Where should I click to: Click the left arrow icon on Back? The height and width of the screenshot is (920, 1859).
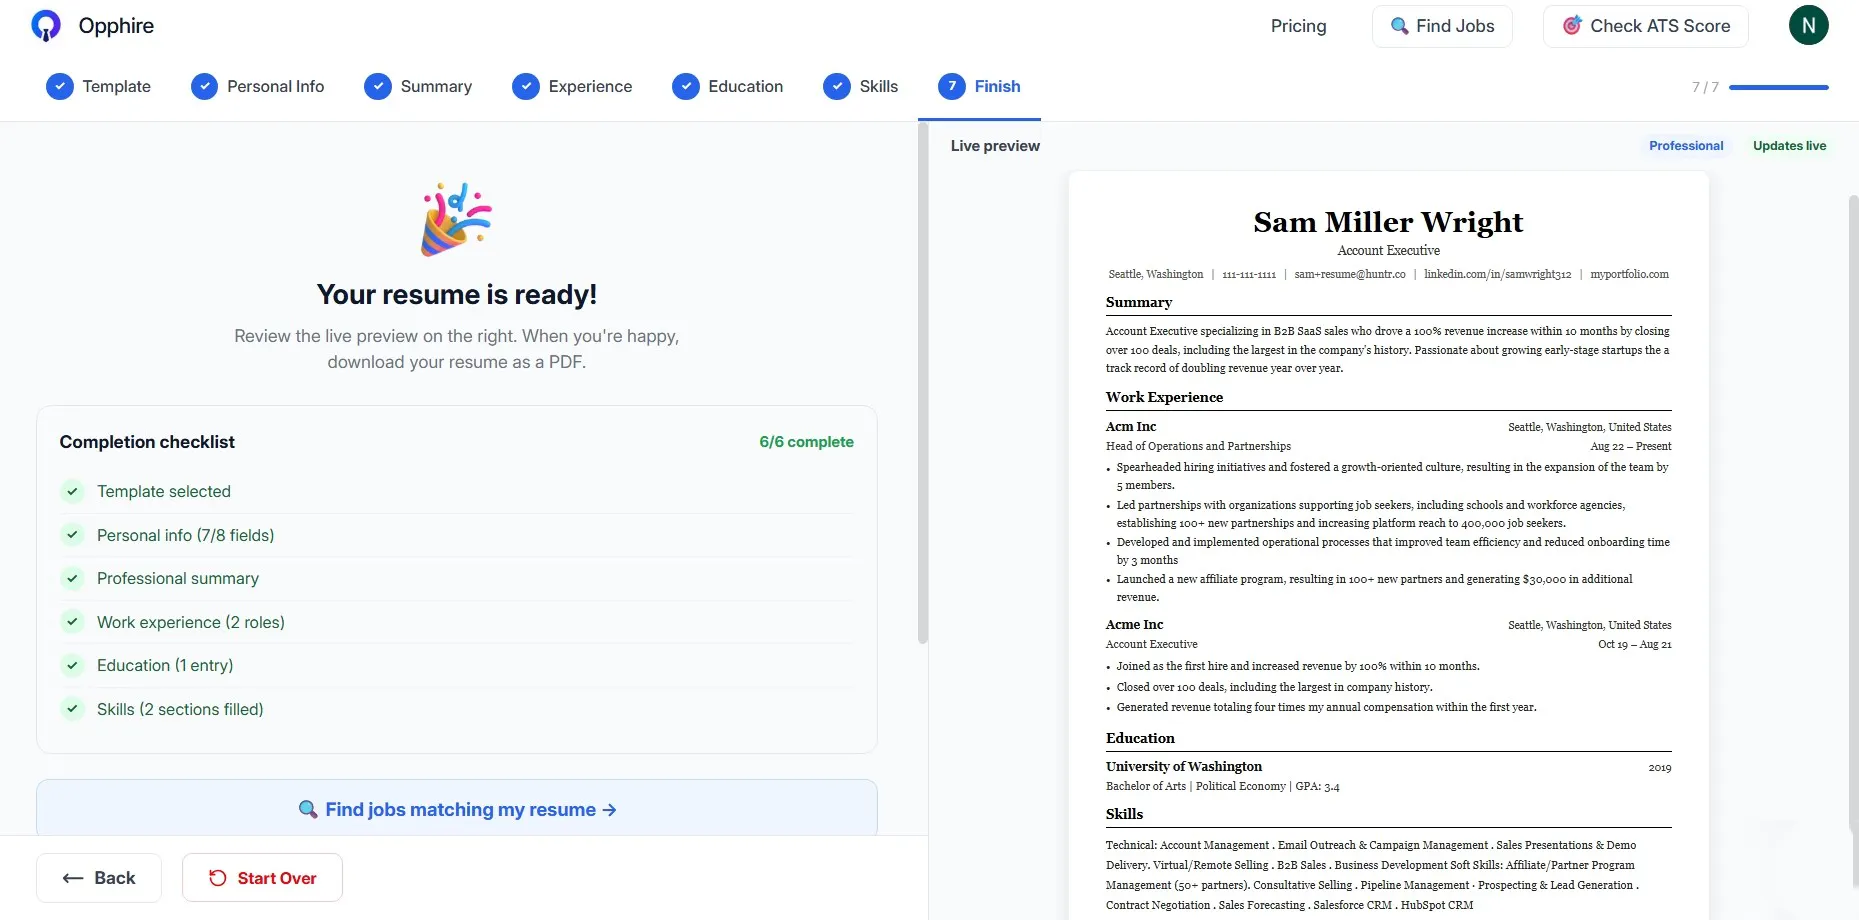pos(73,878)
